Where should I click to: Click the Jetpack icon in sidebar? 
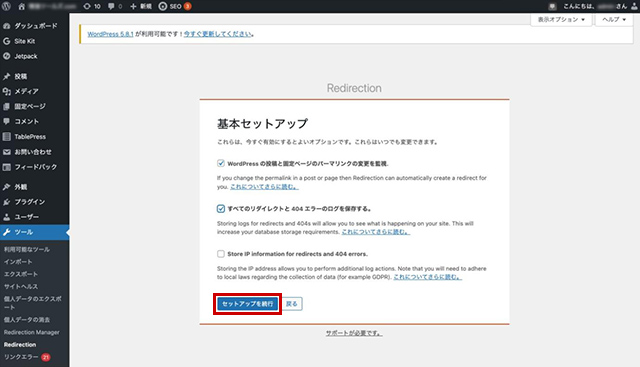click(7, 56)
